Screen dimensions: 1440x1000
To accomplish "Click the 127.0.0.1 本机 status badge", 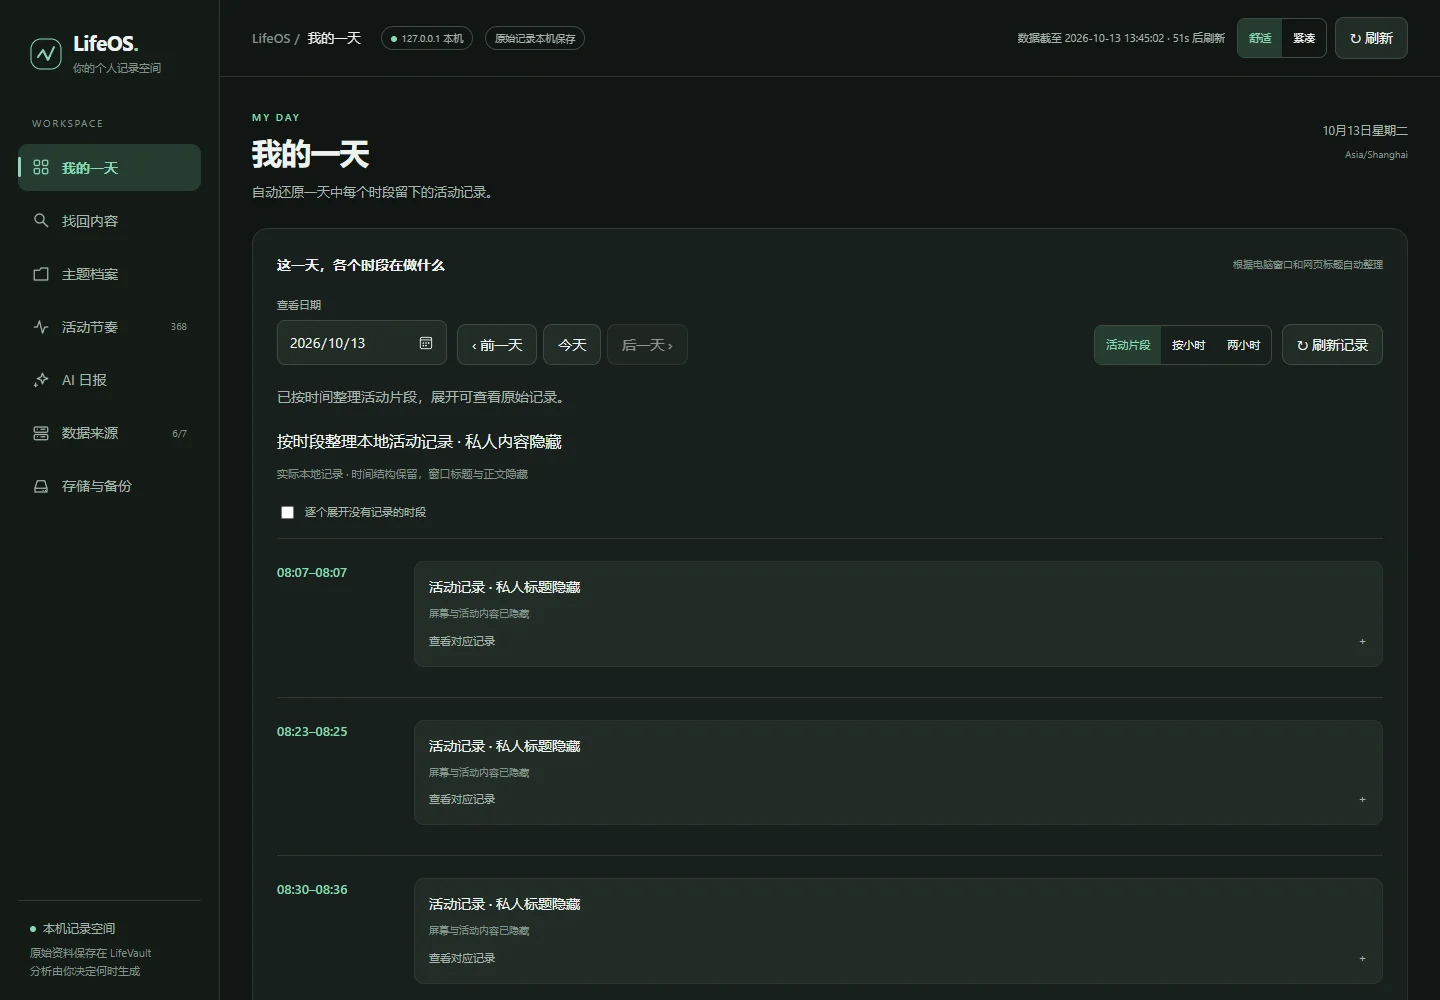I will point(427,38).
